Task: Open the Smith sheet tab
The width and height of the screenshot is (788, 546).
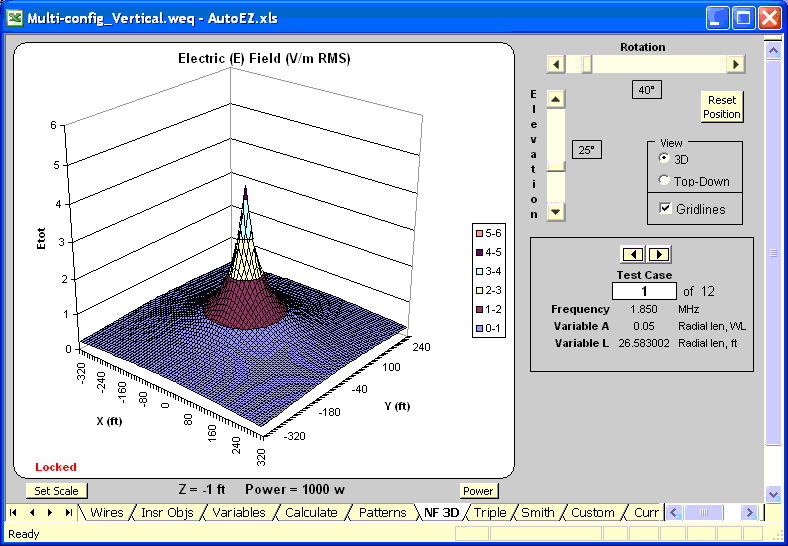Action: pos(537,513)
